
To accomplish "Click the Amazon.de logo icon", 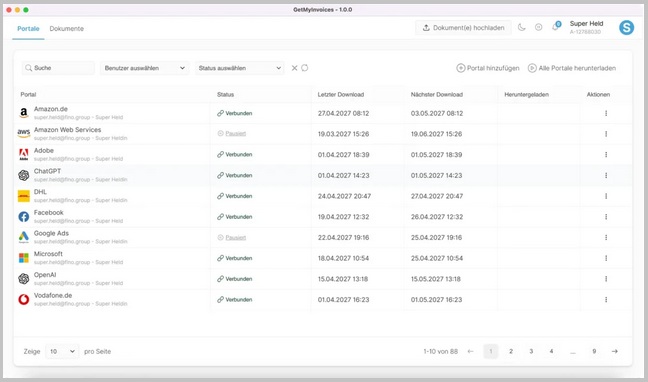I will pos(24,113).
